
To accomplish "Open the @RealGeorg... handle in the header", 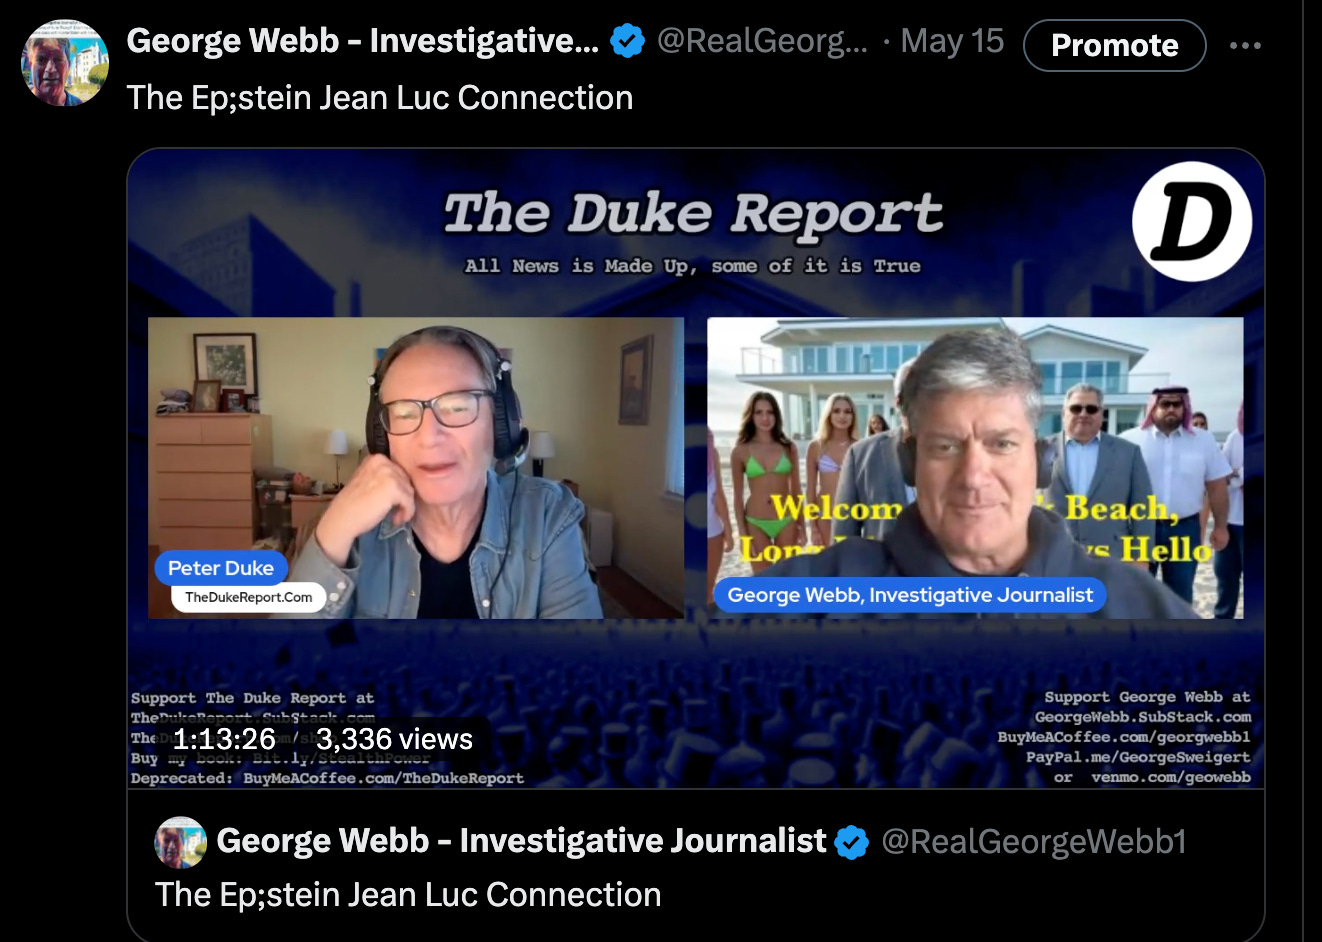I will 762,41.
